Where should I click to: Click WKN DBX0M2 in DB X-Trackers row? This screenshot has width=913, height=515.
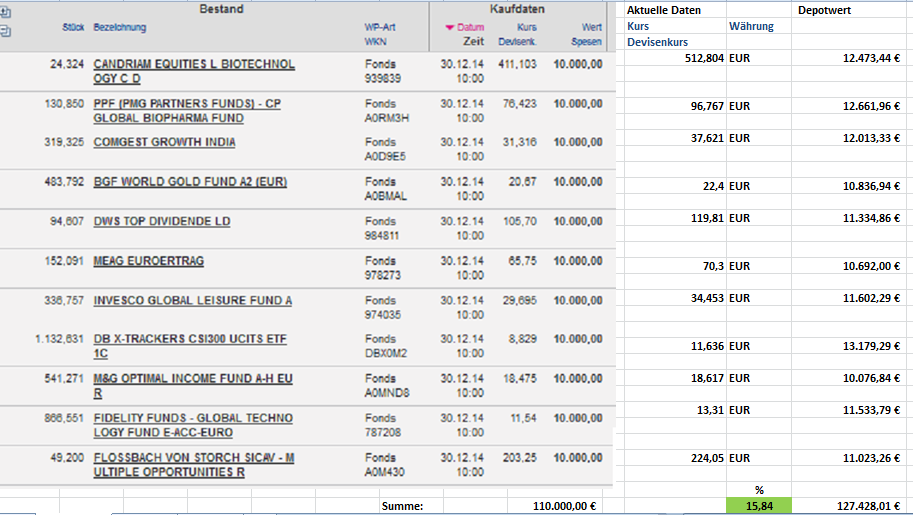[x=385, y=354]
